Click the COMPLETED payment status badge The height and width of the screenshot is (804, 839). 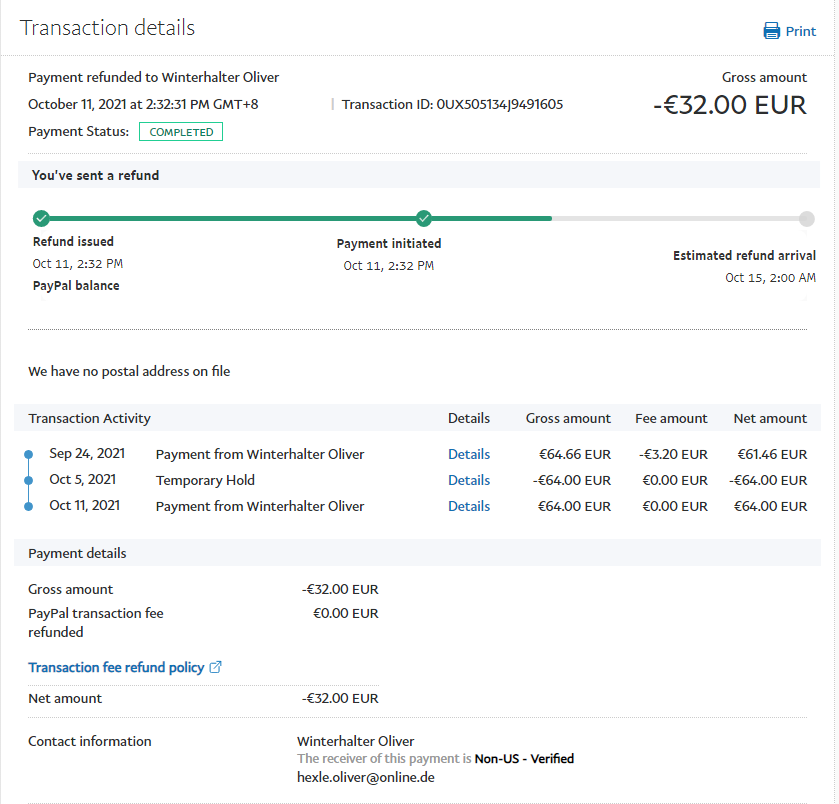(181, 132)
